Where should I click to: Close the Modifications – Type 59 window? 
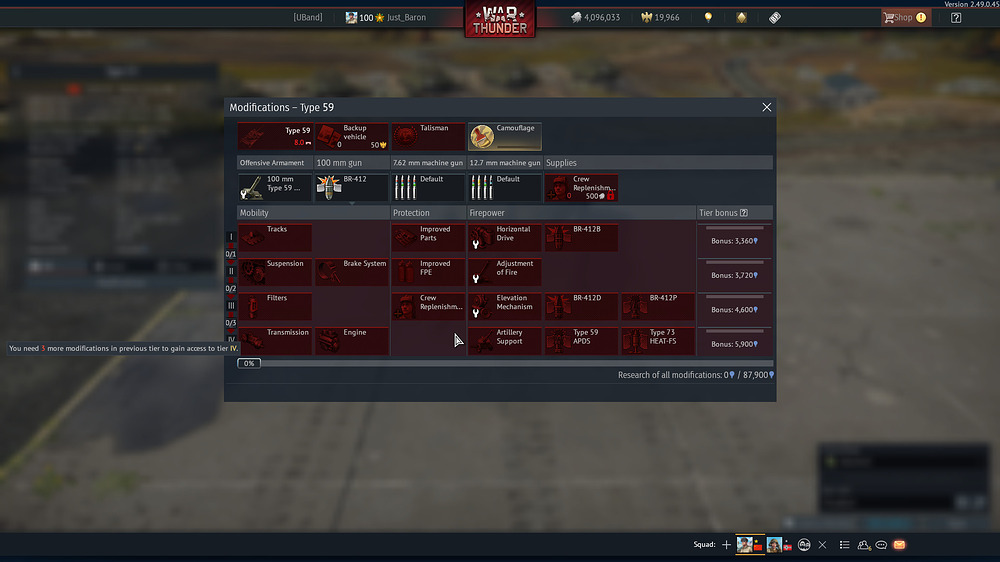767,107
